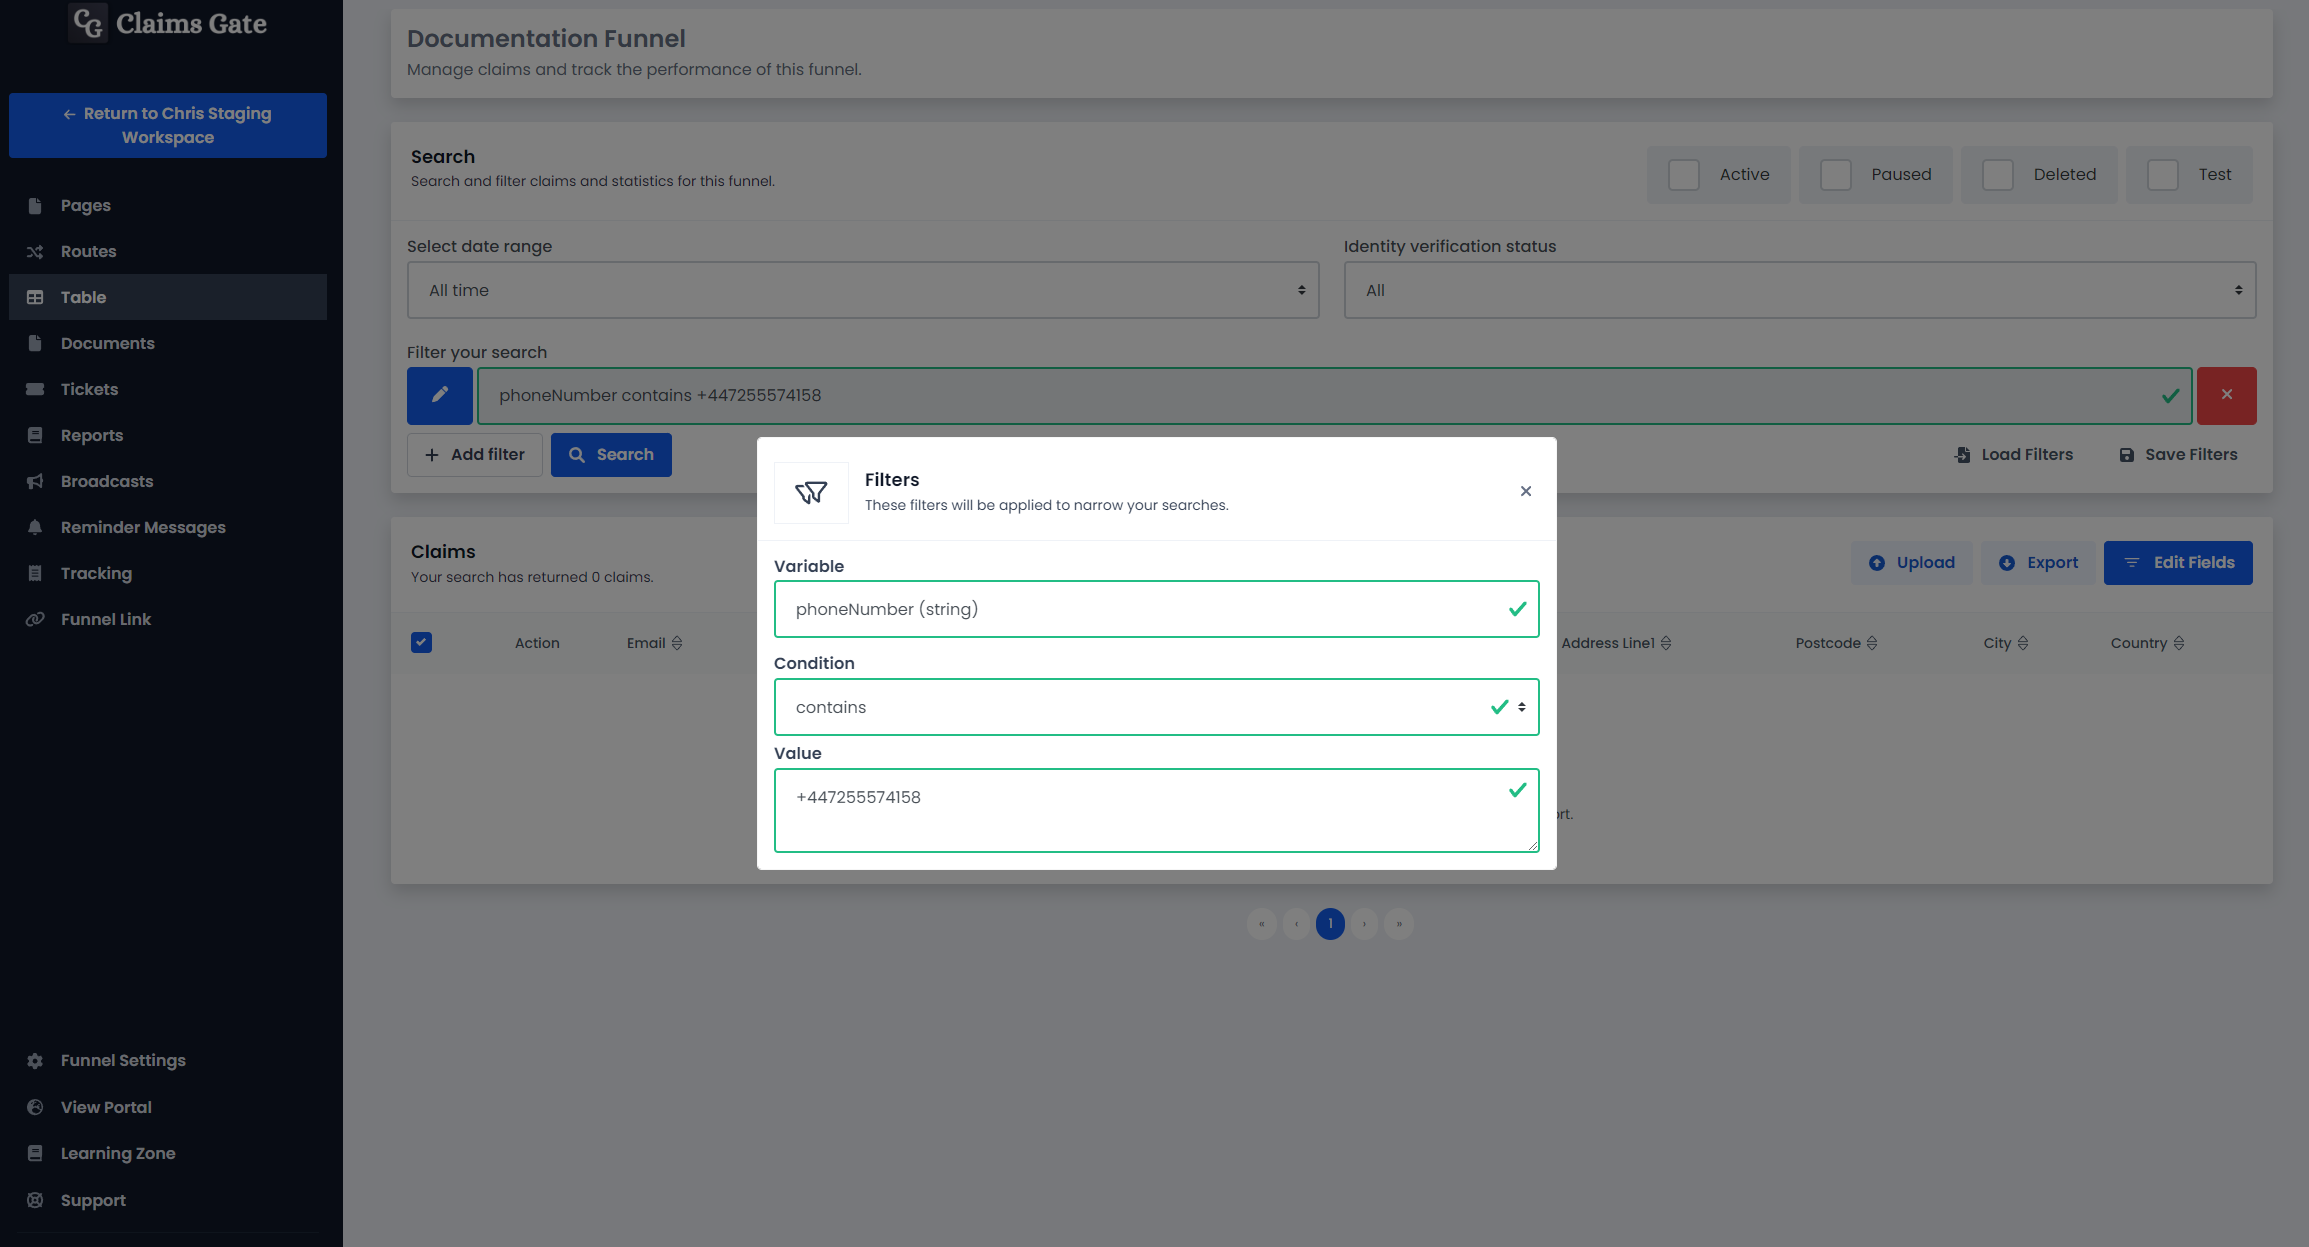Click the Support lifebuoy icon
2309x1247 pixels.
pos(35,1200)
